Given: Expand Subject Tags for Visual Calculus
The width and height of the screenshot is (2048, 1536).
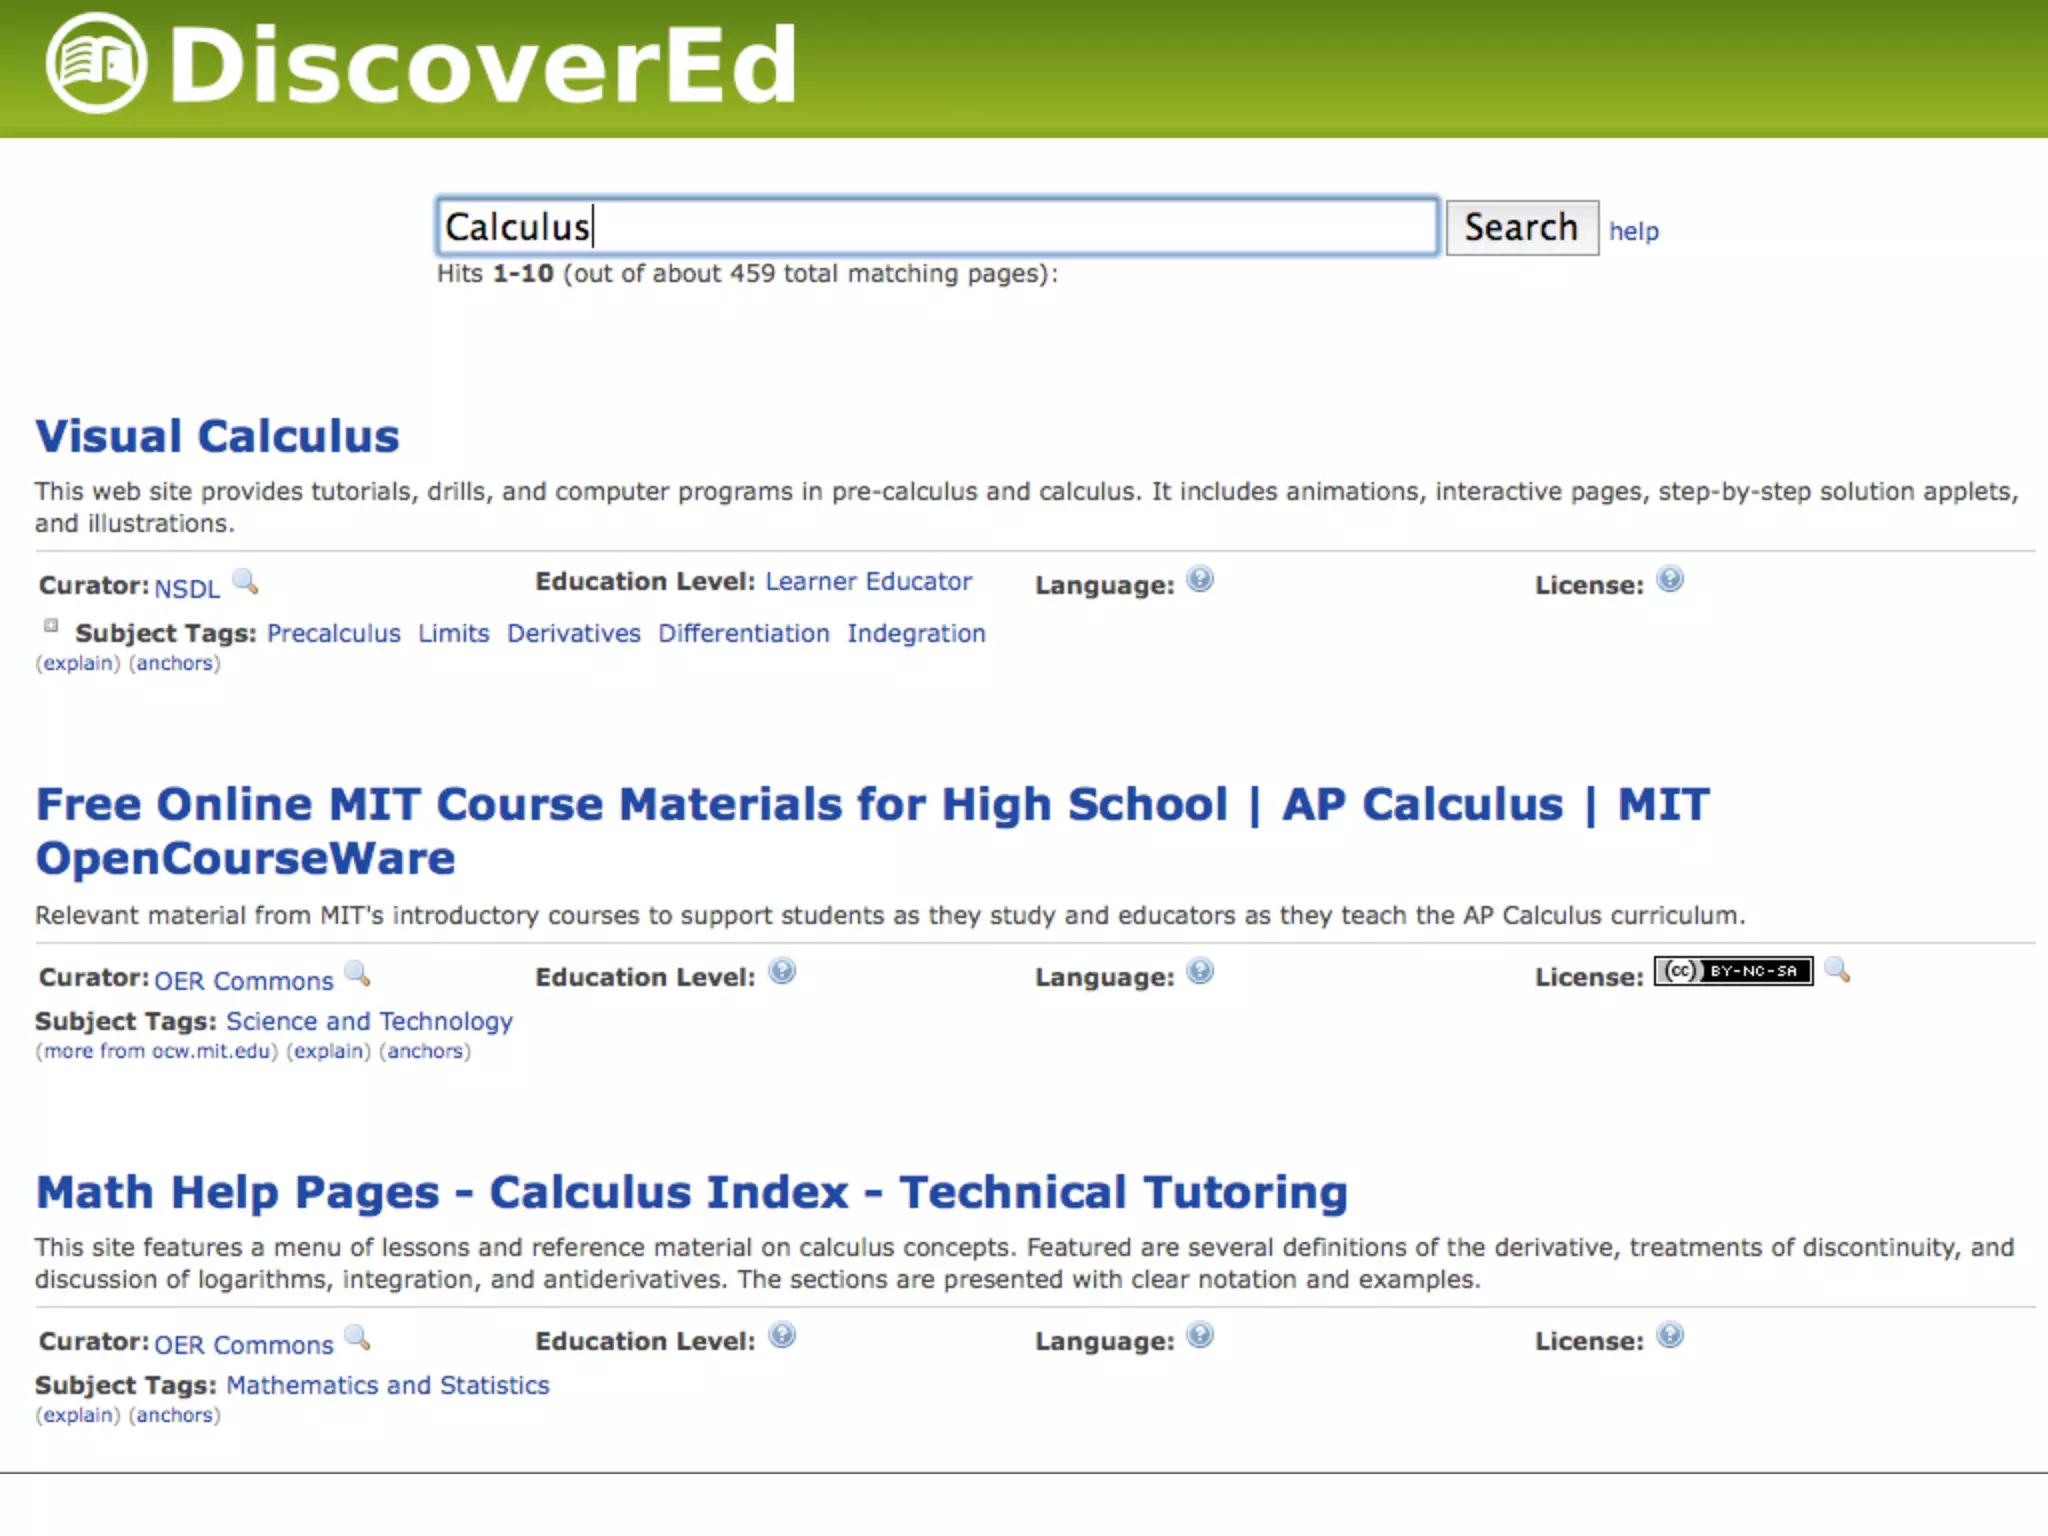Looking at the screenshot, I should coord(51,626).
